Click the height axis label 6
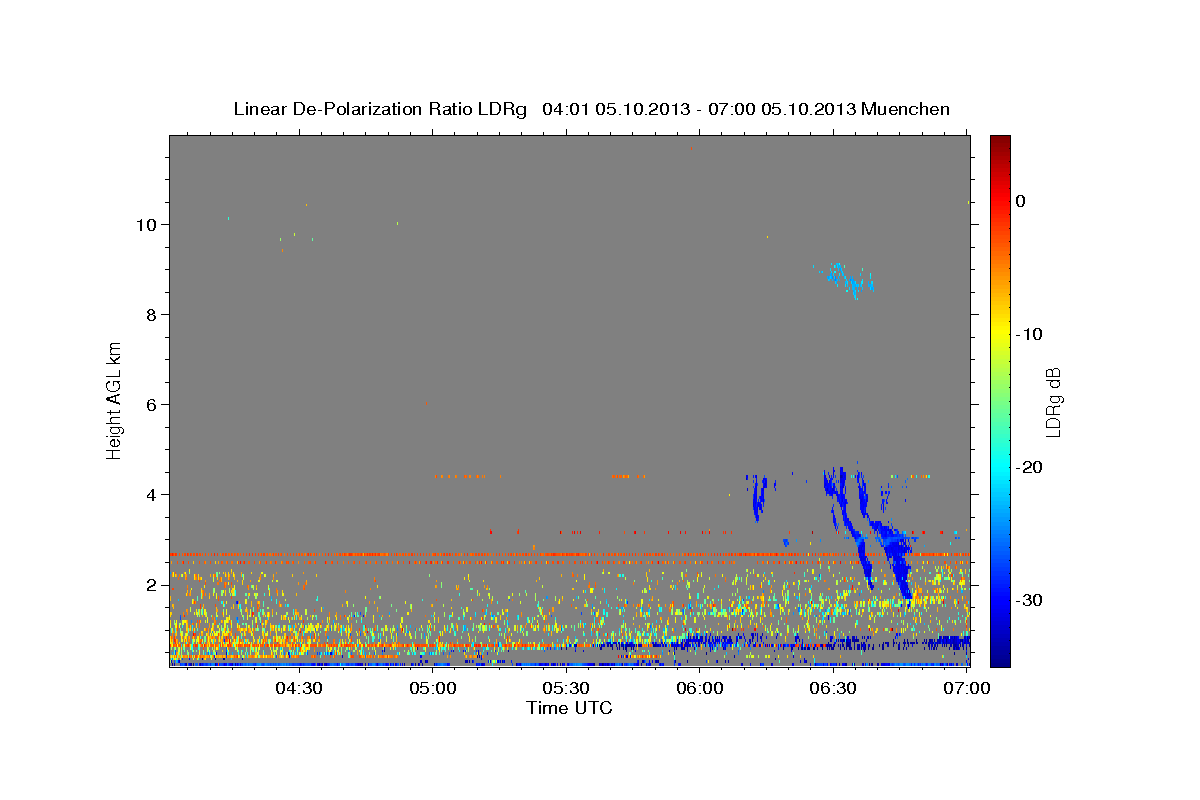The width and height of the screenshot is (1200, 800). coord(154,404)
